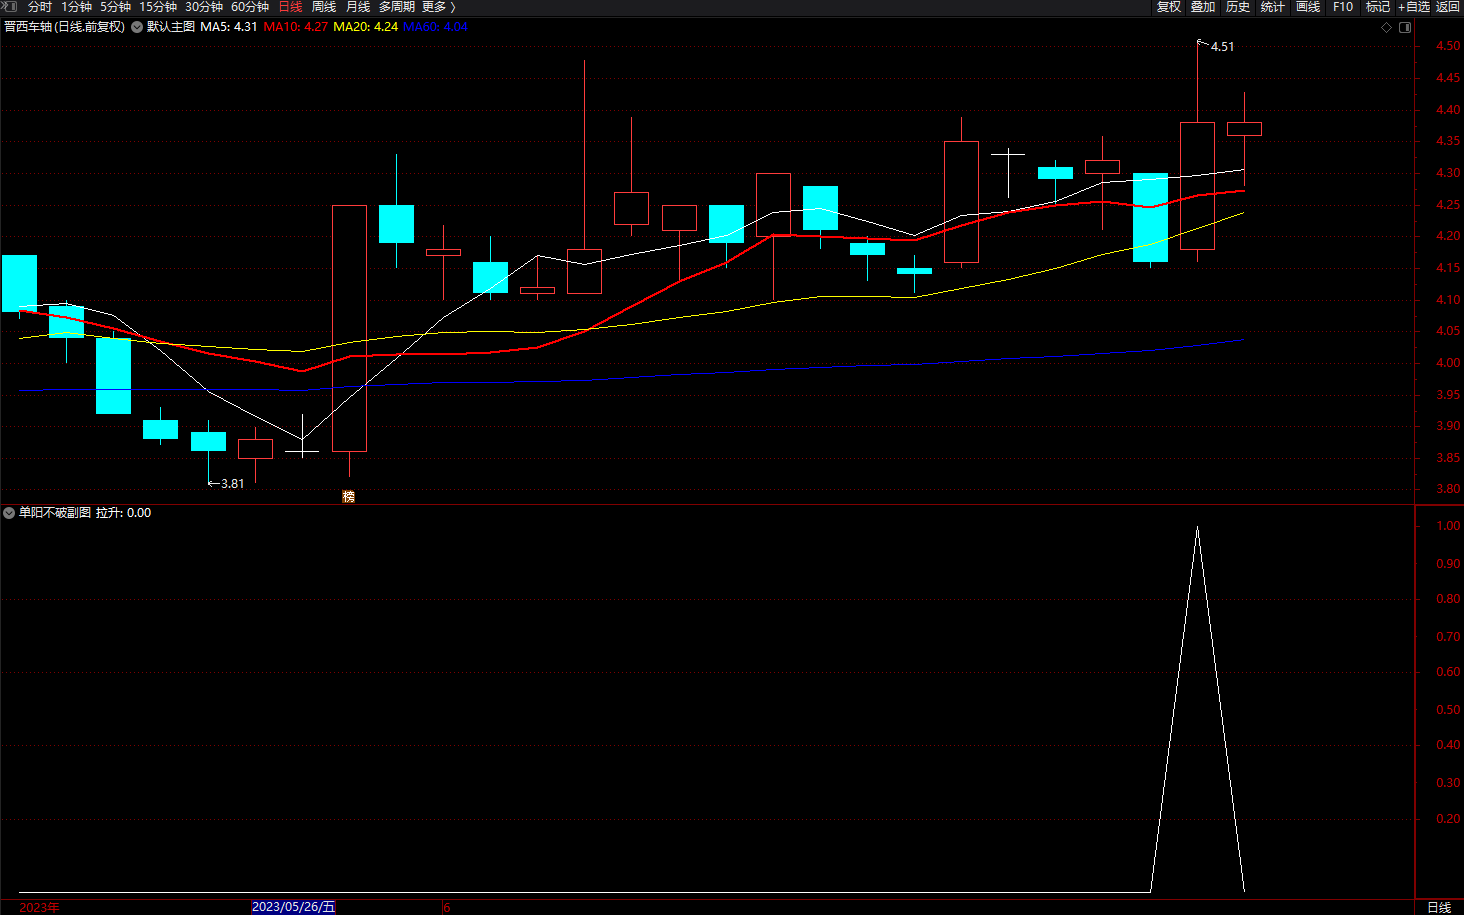Click the red MA10: 4.27 label
Image resolution: width=1464 pixels, height=915 pixels.
point(296,27)
